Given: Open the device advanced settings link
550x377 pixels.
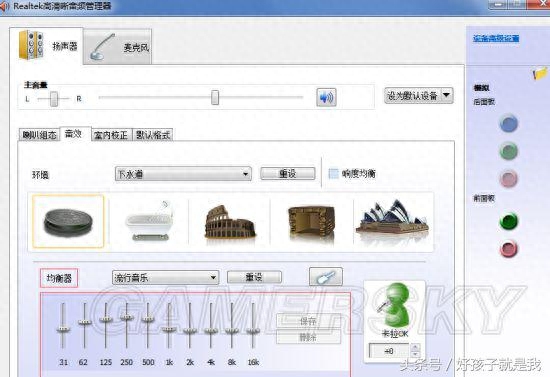Looking at the screenshot, I should (x=496, y=38).
